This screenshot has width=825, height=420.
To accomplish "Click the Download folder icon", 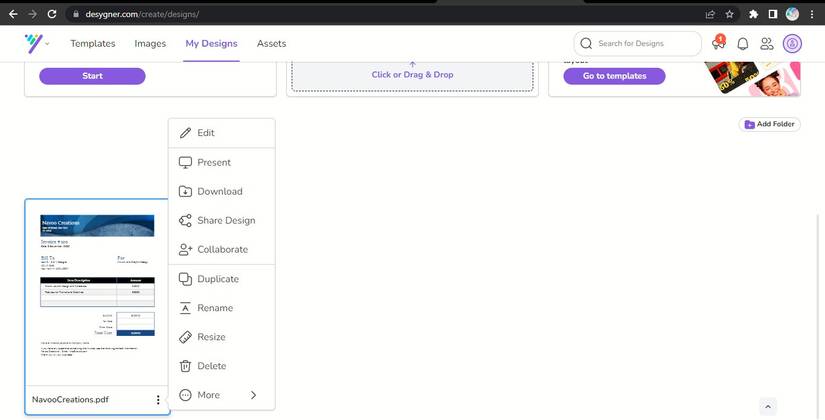I will (185, 192).
